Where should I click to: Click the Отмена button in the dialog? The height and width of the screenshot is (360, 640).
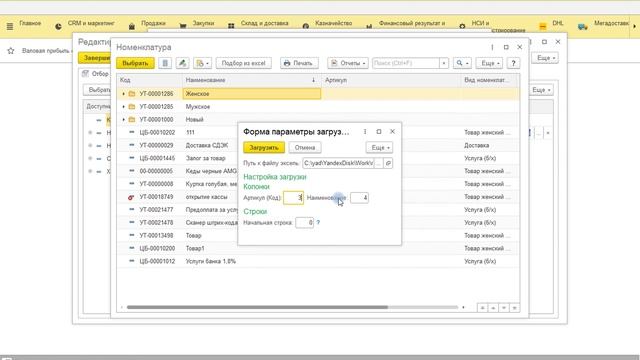[305, 147]
